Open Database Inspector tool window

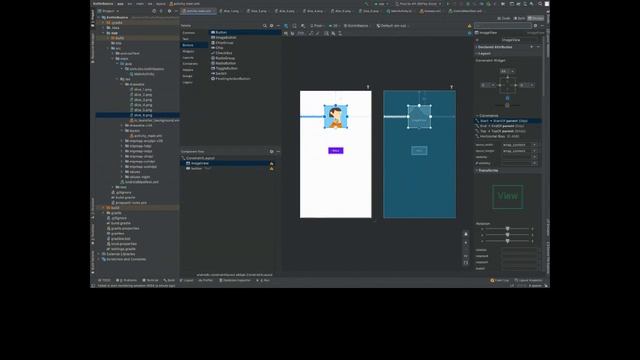tap(235, 280)
